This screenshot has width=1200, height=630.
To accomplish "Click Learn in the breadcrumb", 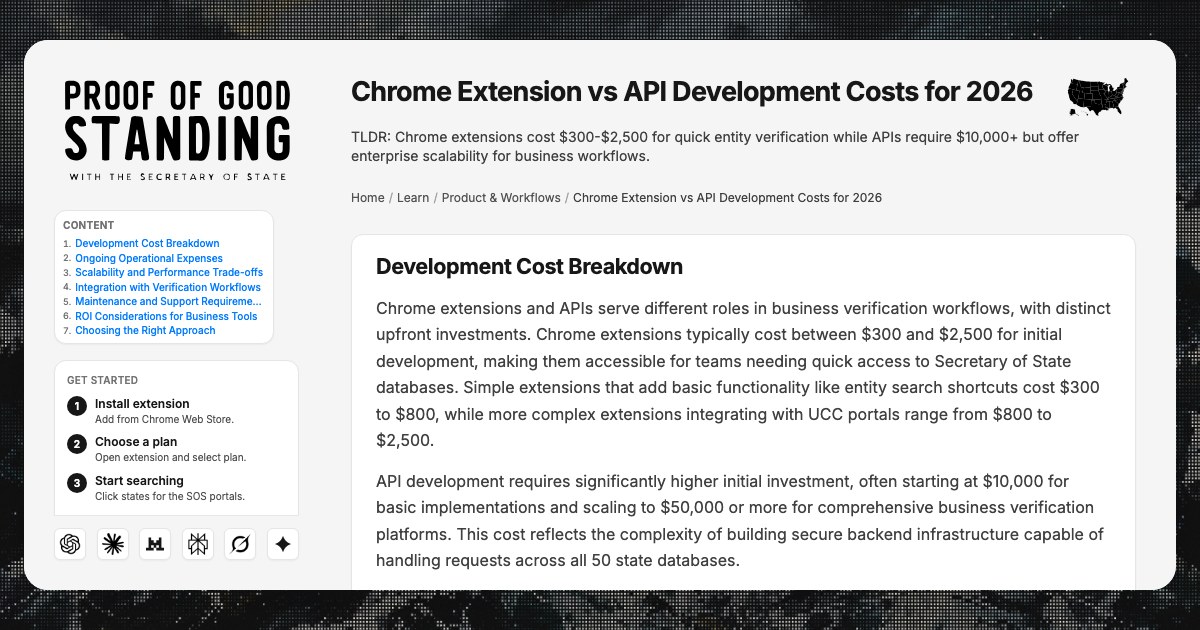I will [413, 198].
